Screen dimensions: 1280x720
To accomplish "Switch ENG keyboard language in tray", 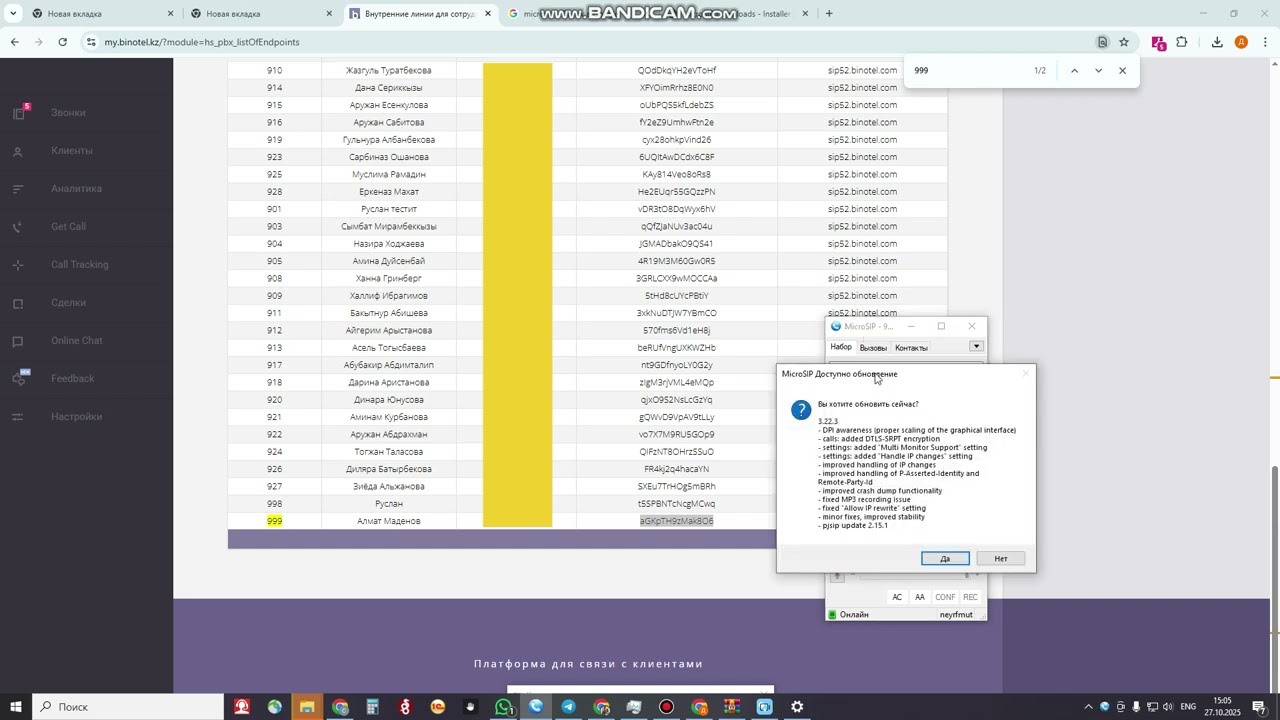I will (x=1188, y=707).
